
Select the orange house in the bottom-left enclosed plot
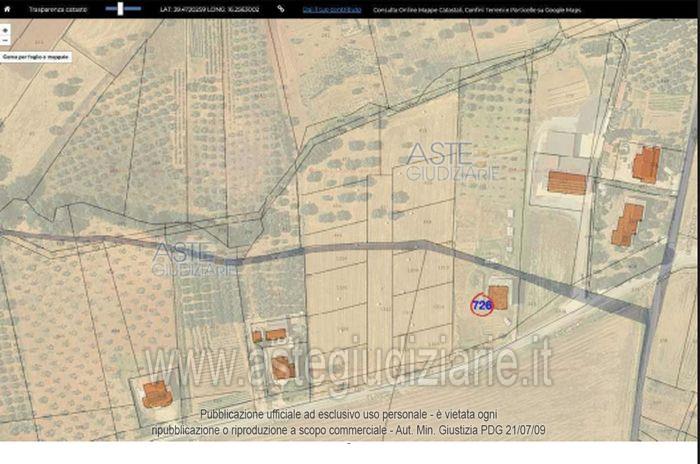[157, 394]
